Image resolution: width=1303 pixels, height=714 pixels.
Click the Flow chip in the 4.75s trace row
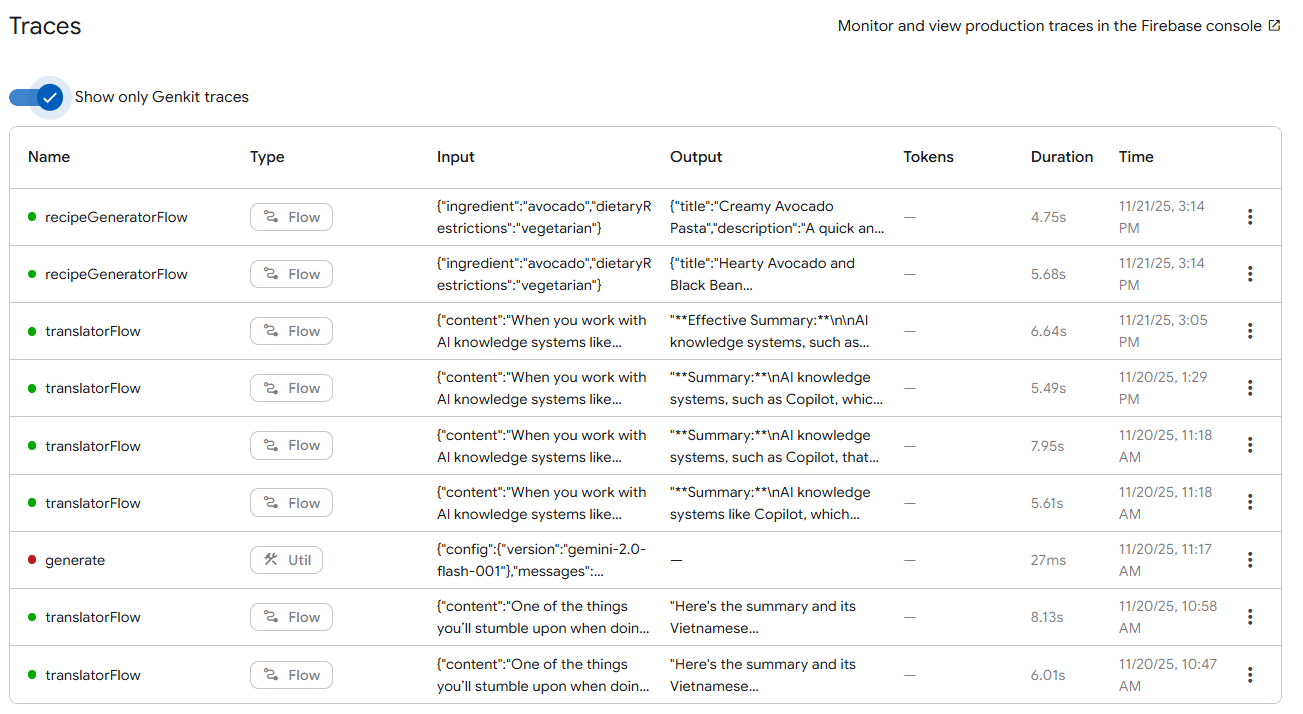point(291,217)
